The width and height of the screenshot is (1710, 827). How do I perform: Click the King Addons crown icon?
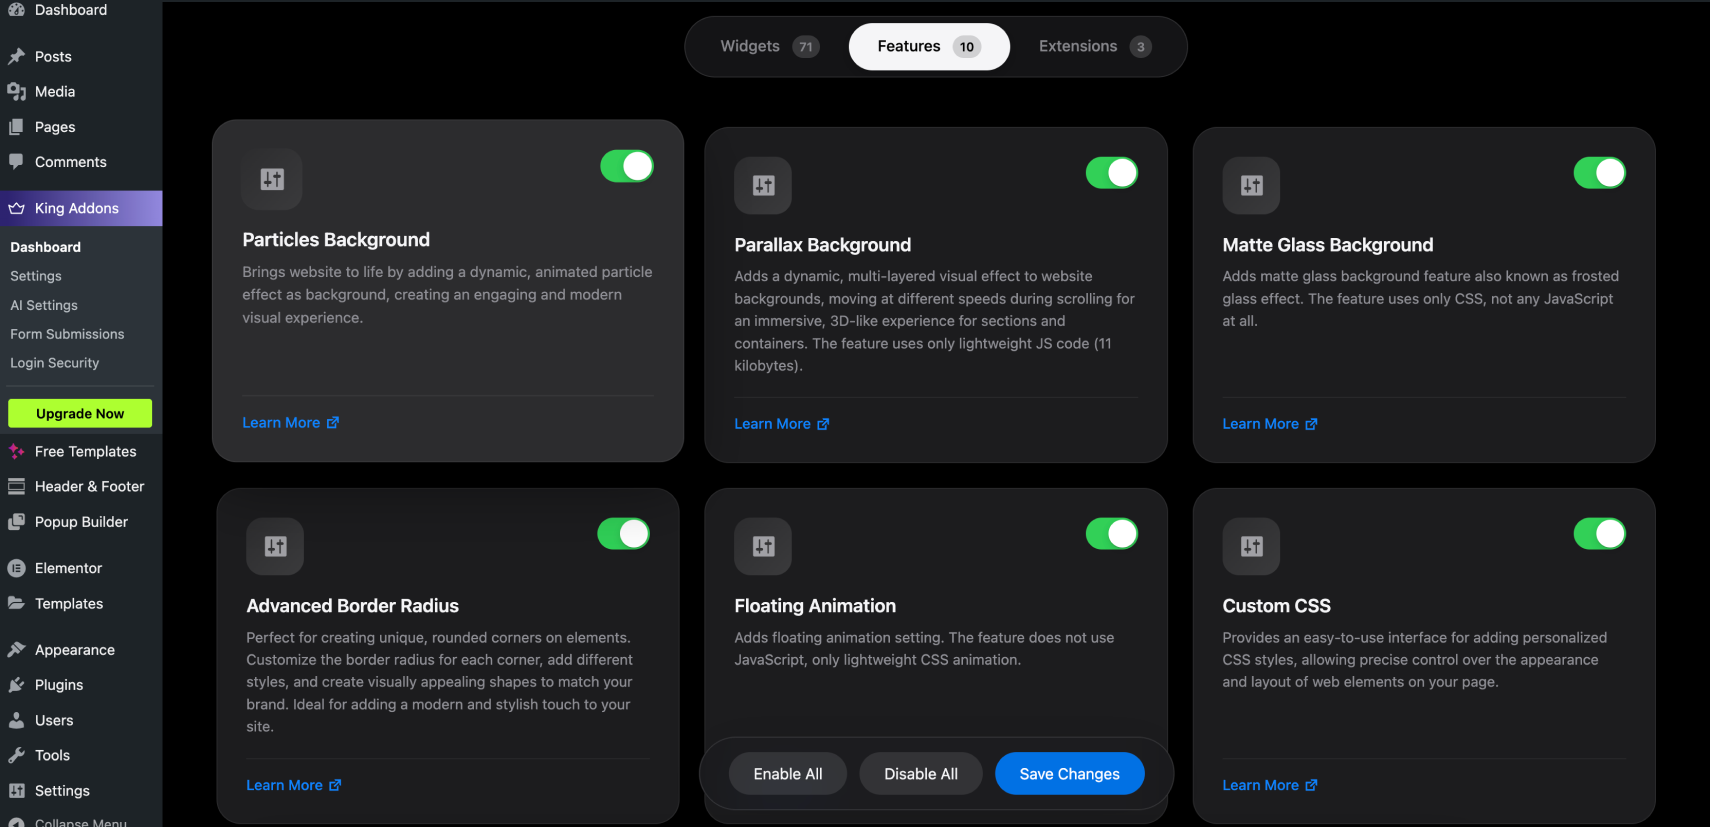(17, 208)
